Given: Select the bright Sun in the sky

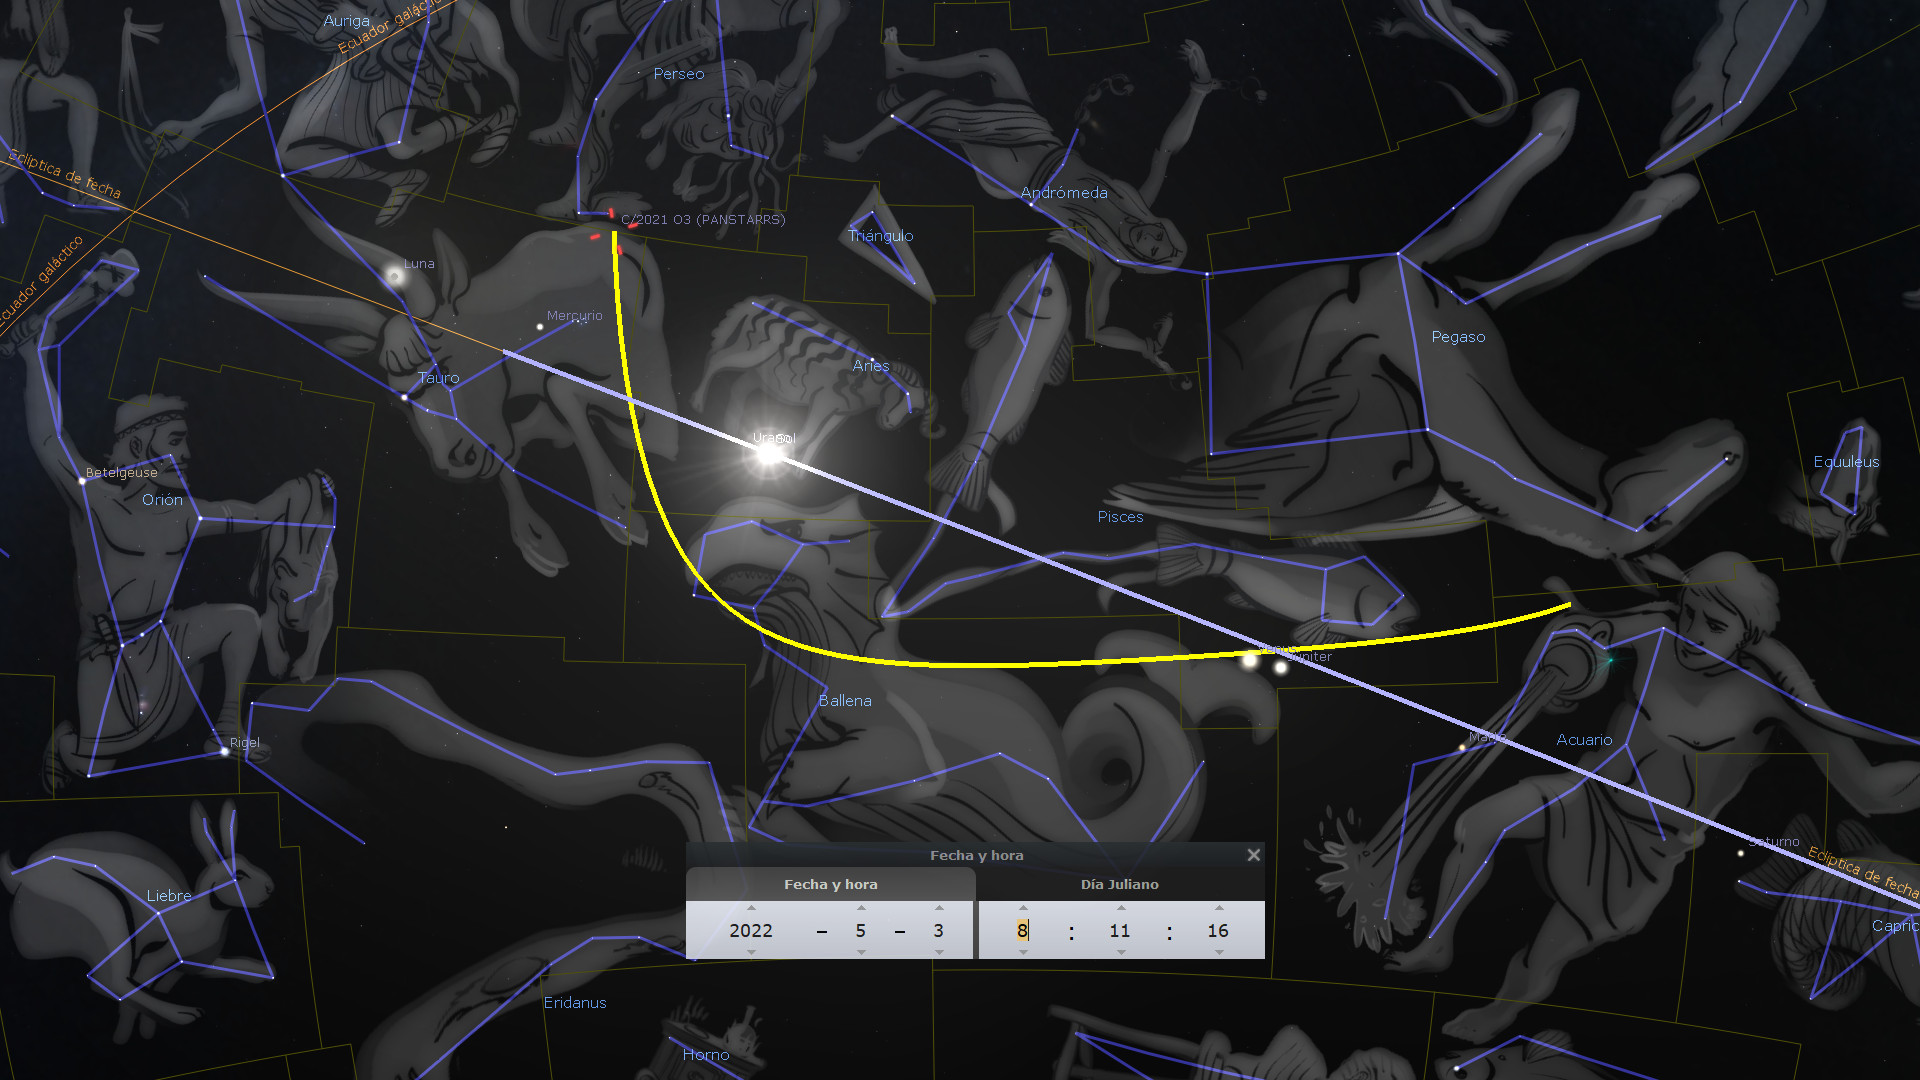Looking at the screenshot, I should (x=770, y=454).
